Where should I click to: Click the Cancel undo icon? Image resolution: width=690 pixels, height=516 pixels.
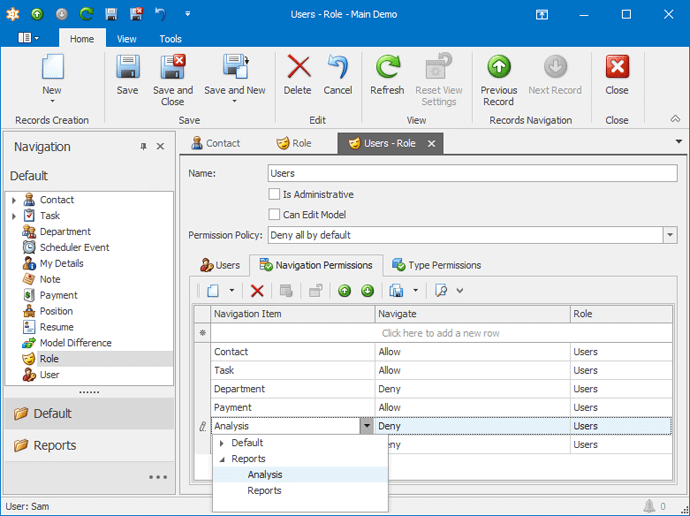[338, 69]
